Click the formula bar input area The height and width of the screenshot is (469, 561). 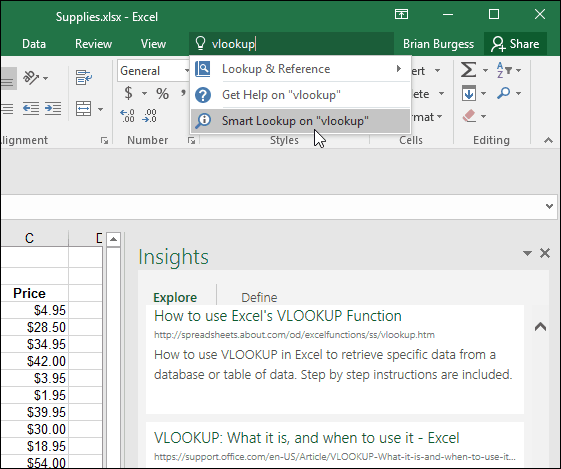click(x=272, y=207)
